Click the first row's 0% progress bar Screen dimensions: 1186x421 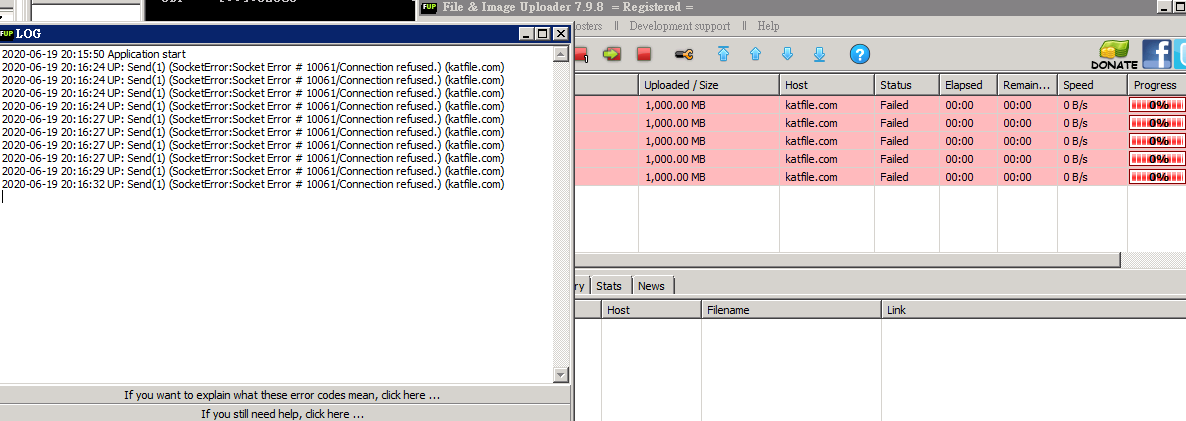[x=1157, y=105]
